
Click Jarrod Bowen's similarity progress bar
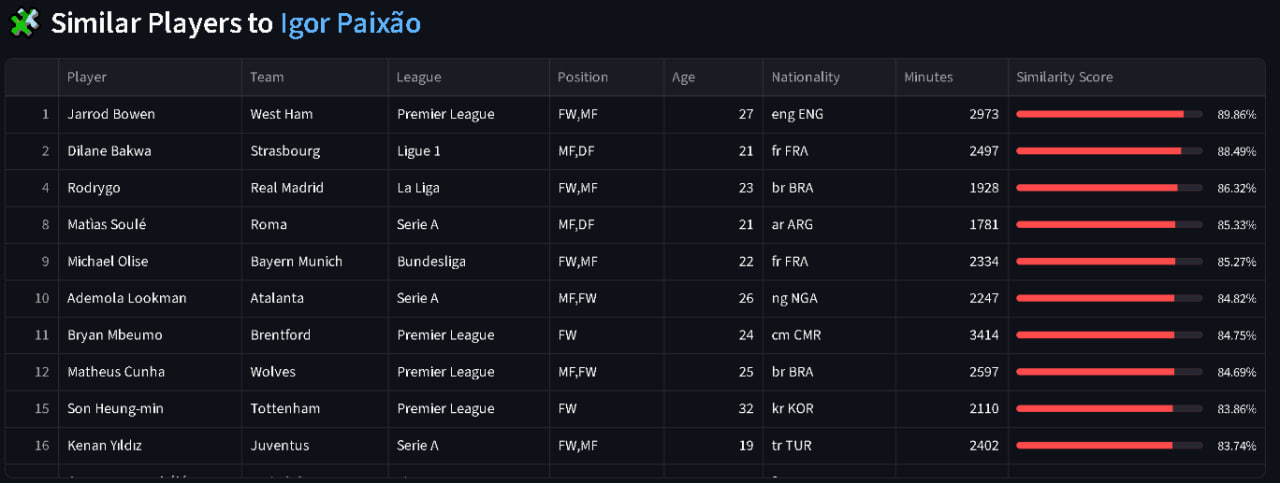pos(1109,114)
